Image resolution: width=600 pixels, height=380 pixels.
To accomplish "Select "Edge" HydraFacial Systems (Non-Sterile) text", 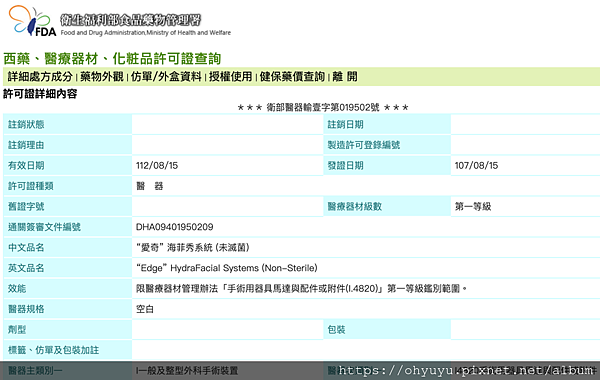I will point(227,268).
